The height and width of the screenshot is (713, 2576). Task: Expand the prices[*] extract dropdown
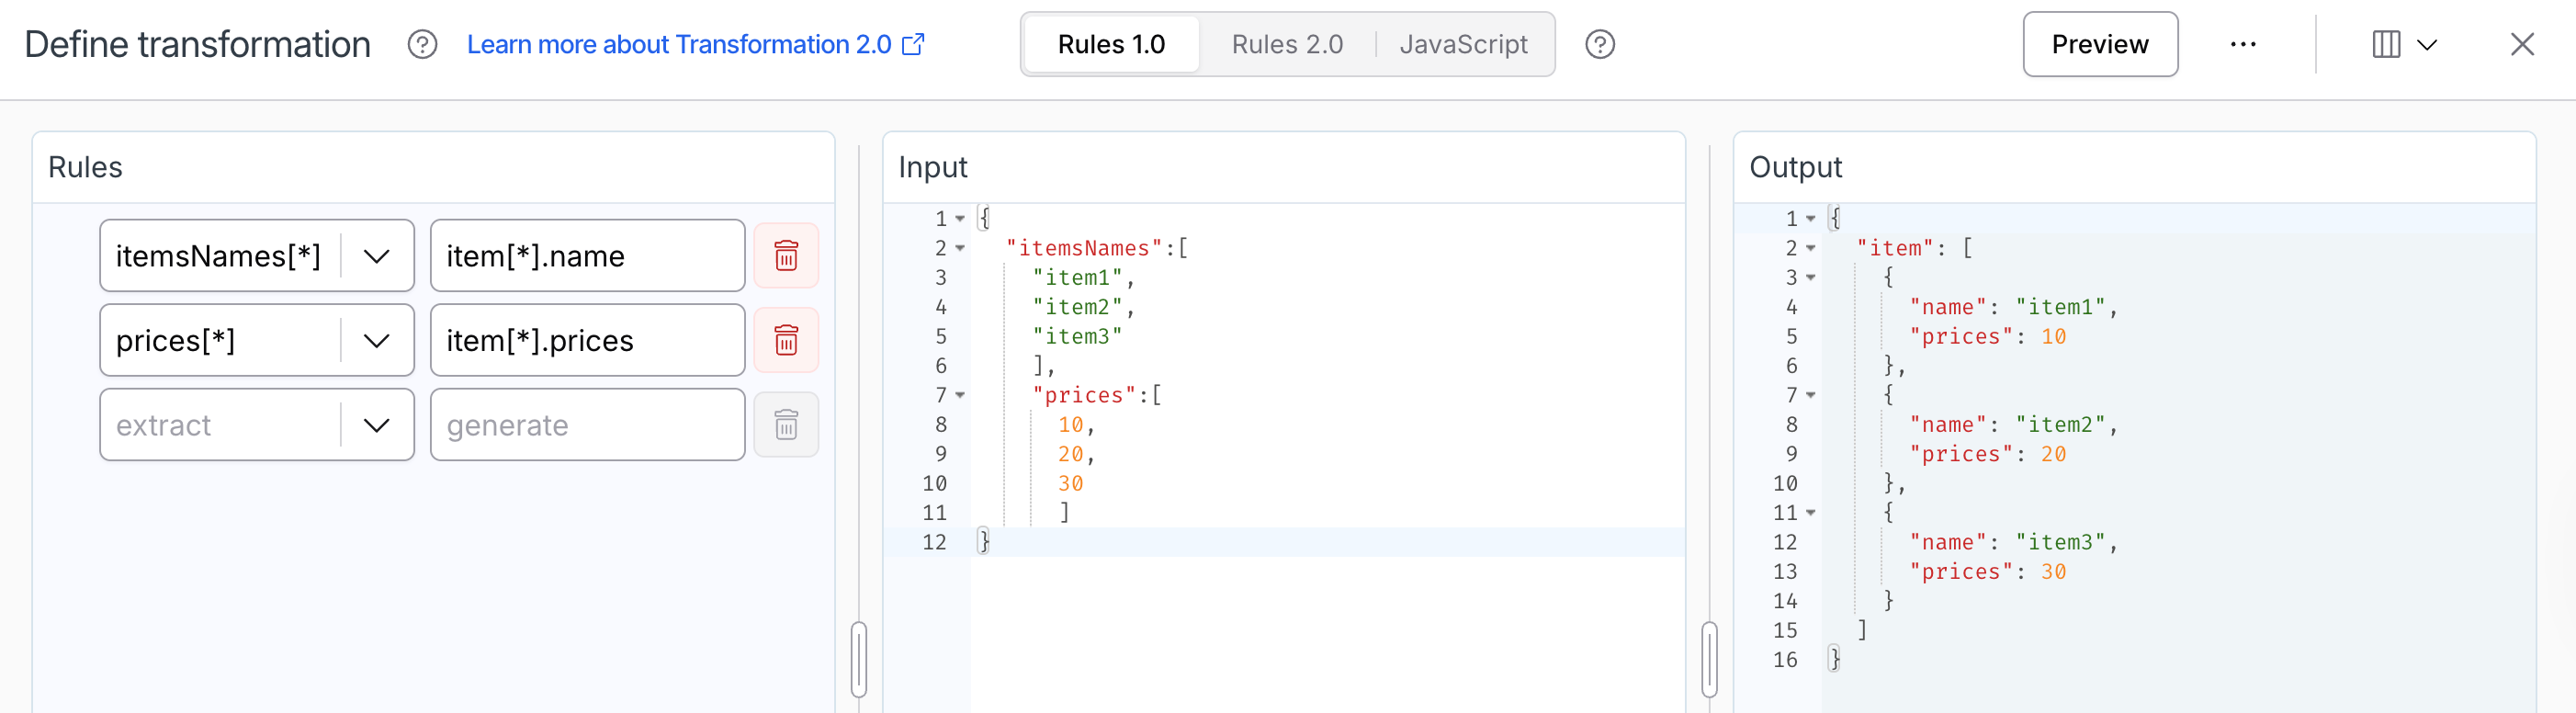point(376,341)
